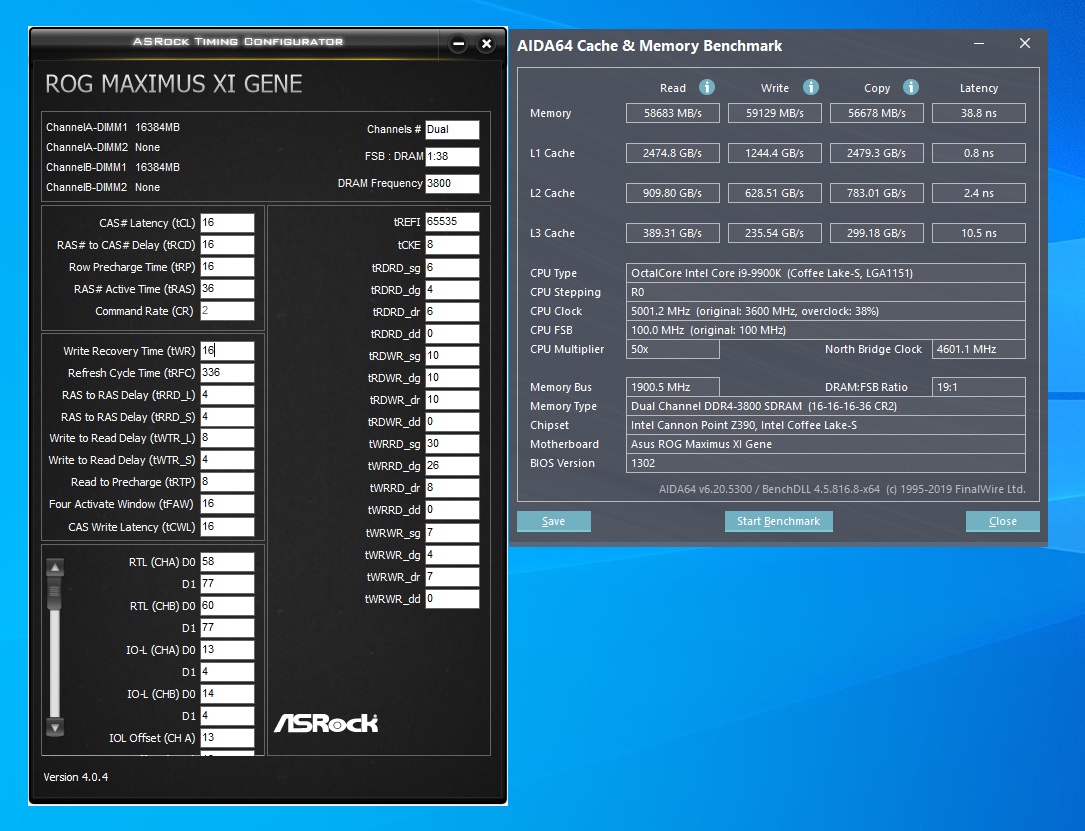Click the FSB : DRAM ratio field
Viewport: 1085px width, 831px height.
click(452, 156)
